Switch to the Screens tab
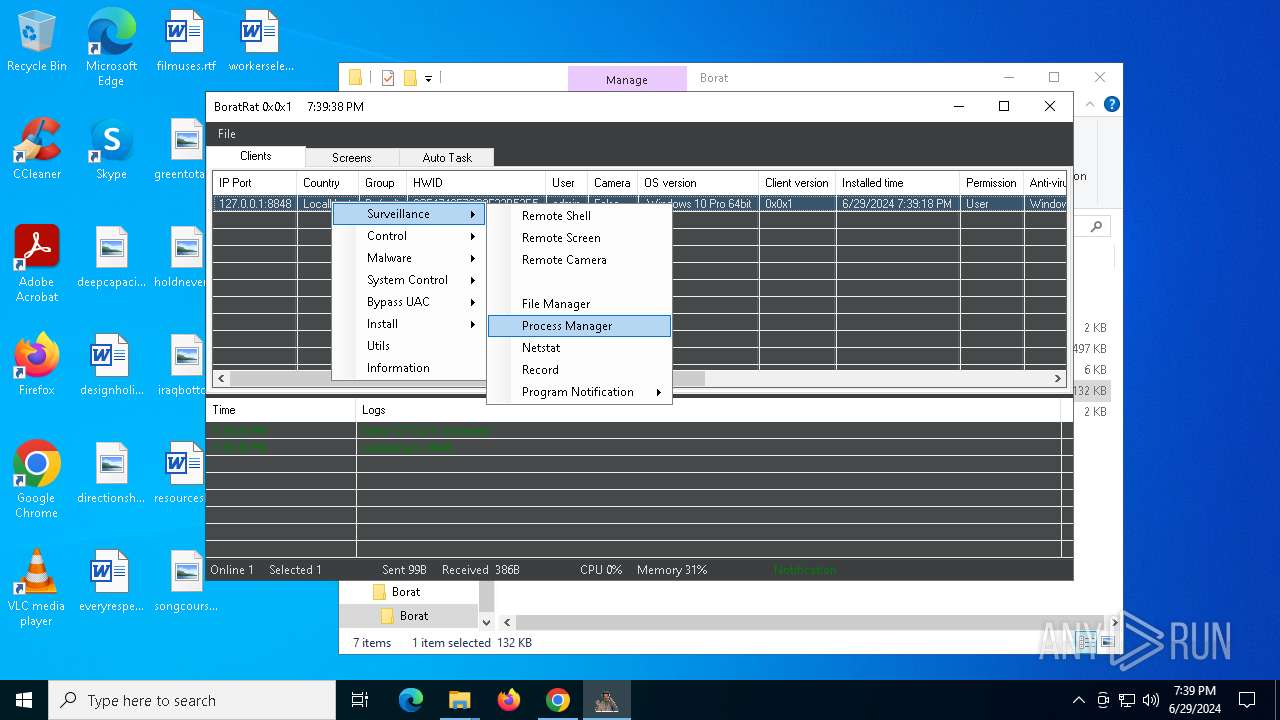 [351, 158]
